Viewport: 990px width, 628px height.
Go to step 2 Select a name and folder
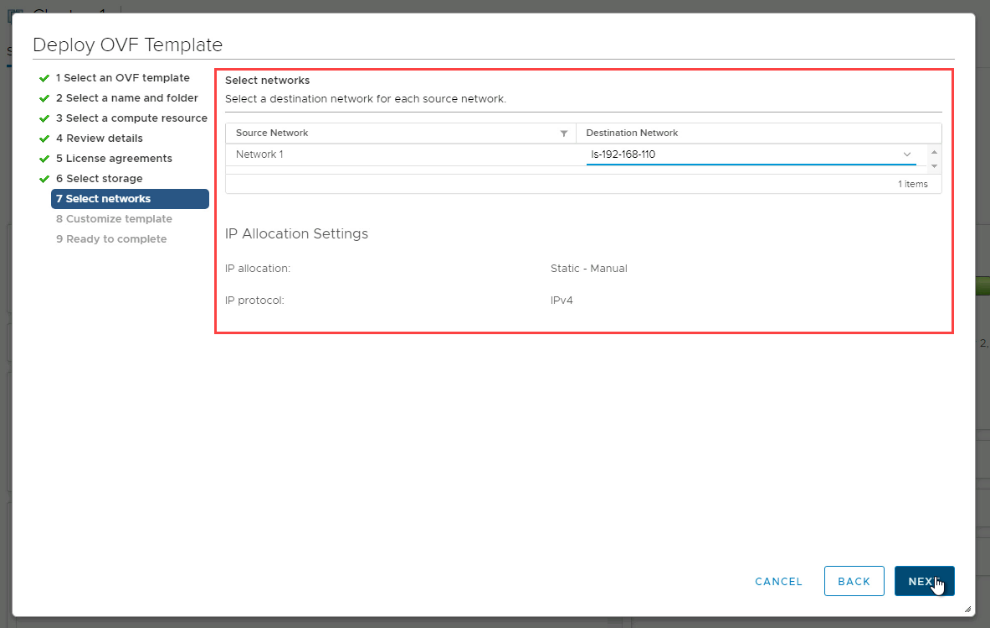pyautogui.click(x=126, y=98)
